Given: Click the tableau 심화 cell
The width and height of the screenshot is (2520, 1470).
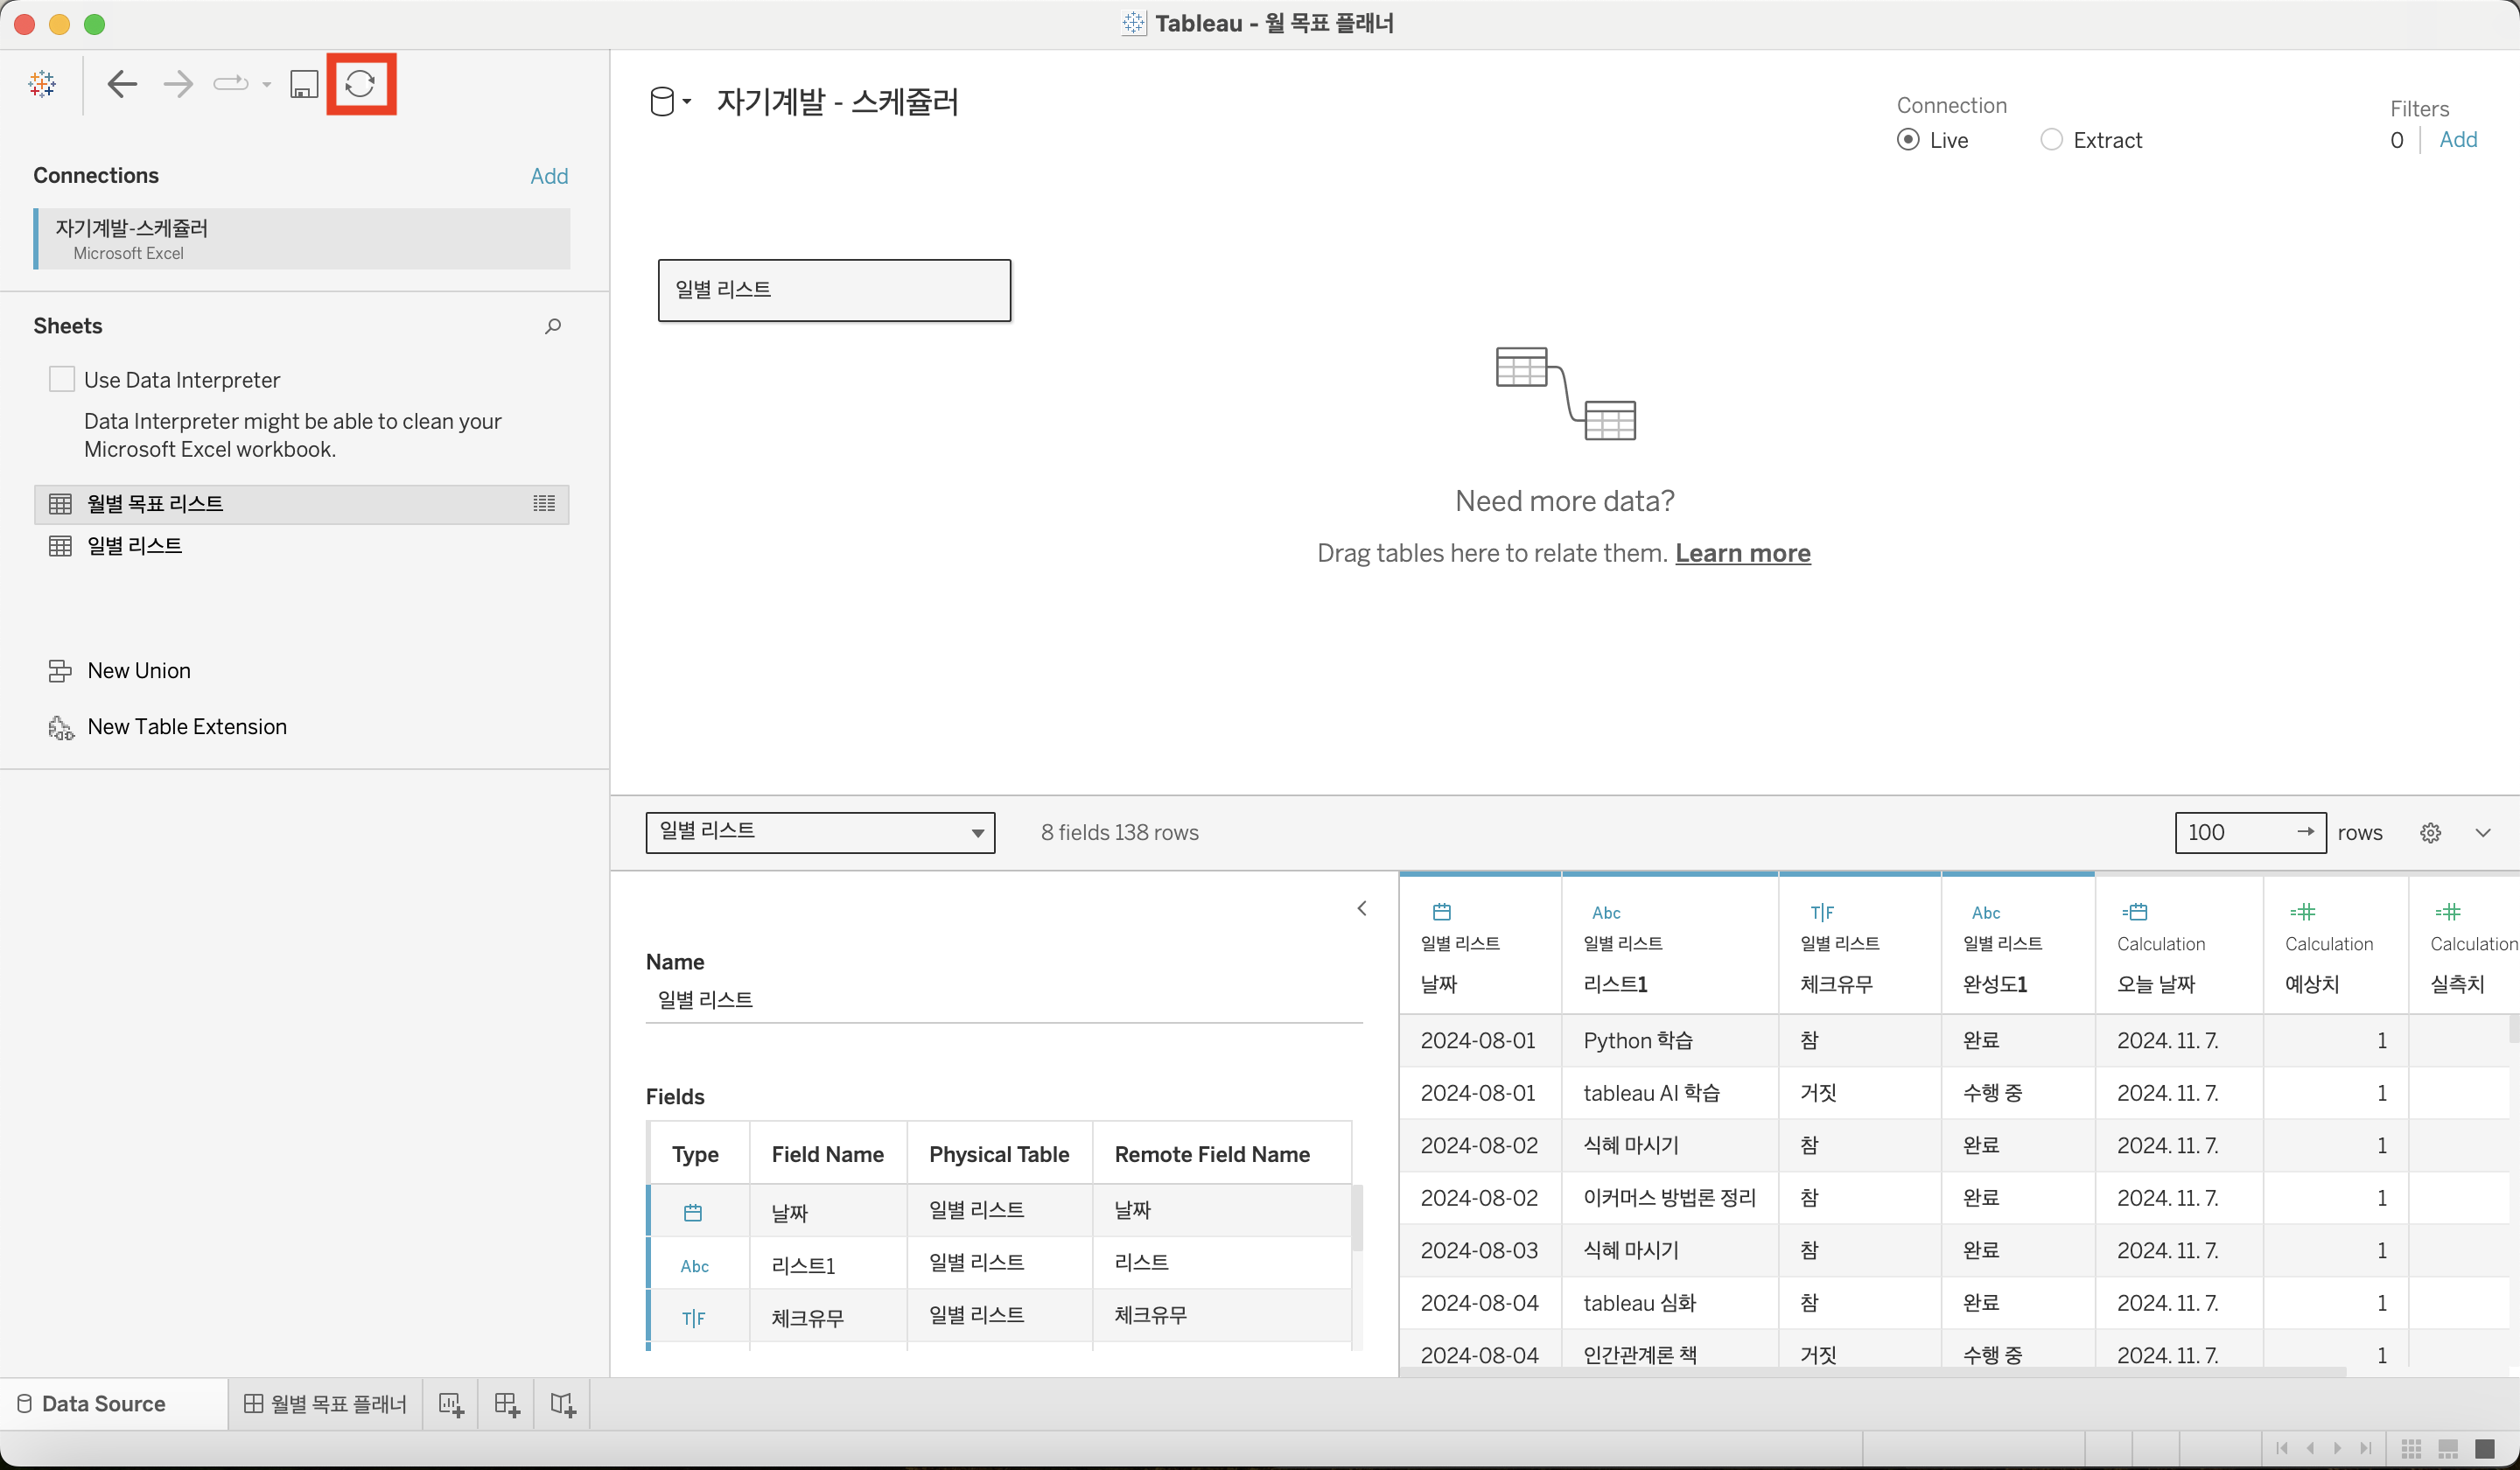Looking at the screenshot, I should coord(1670,1303).
